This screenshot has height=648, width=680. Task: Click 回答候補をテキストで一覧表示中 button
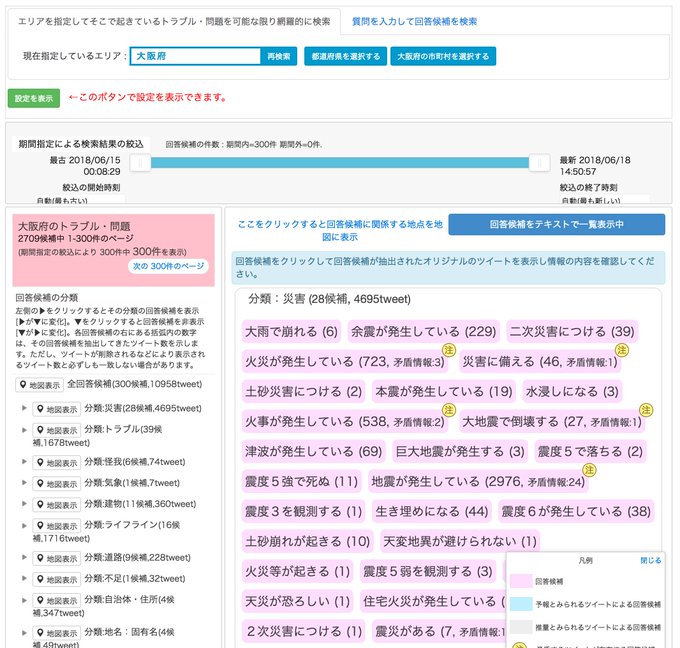tap(557, 224)
